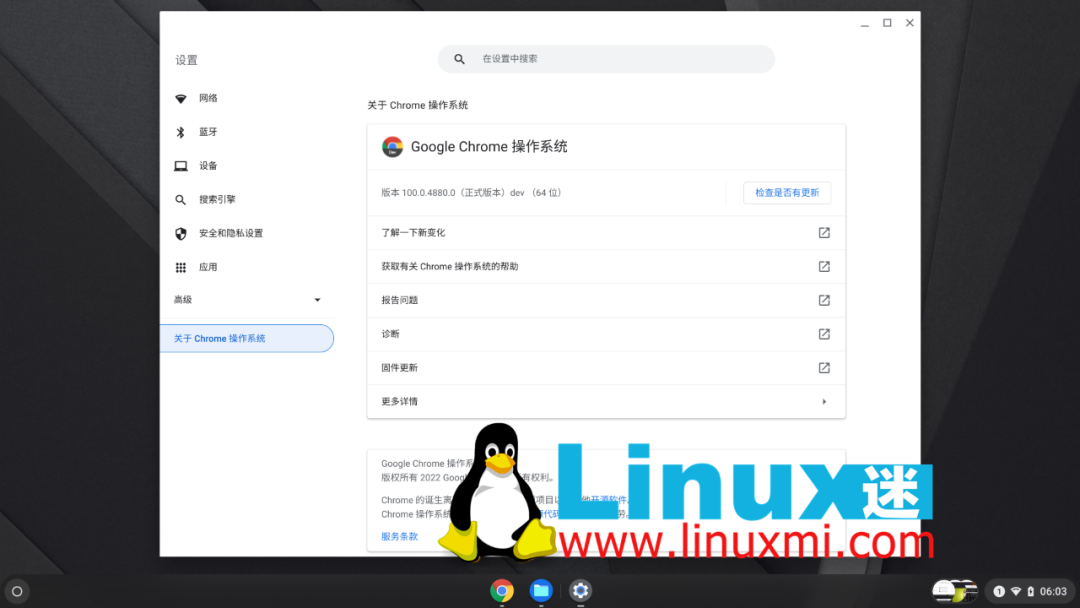Select the Bluetooth (蓝牙) sidebar icon

tap(181, 131)
